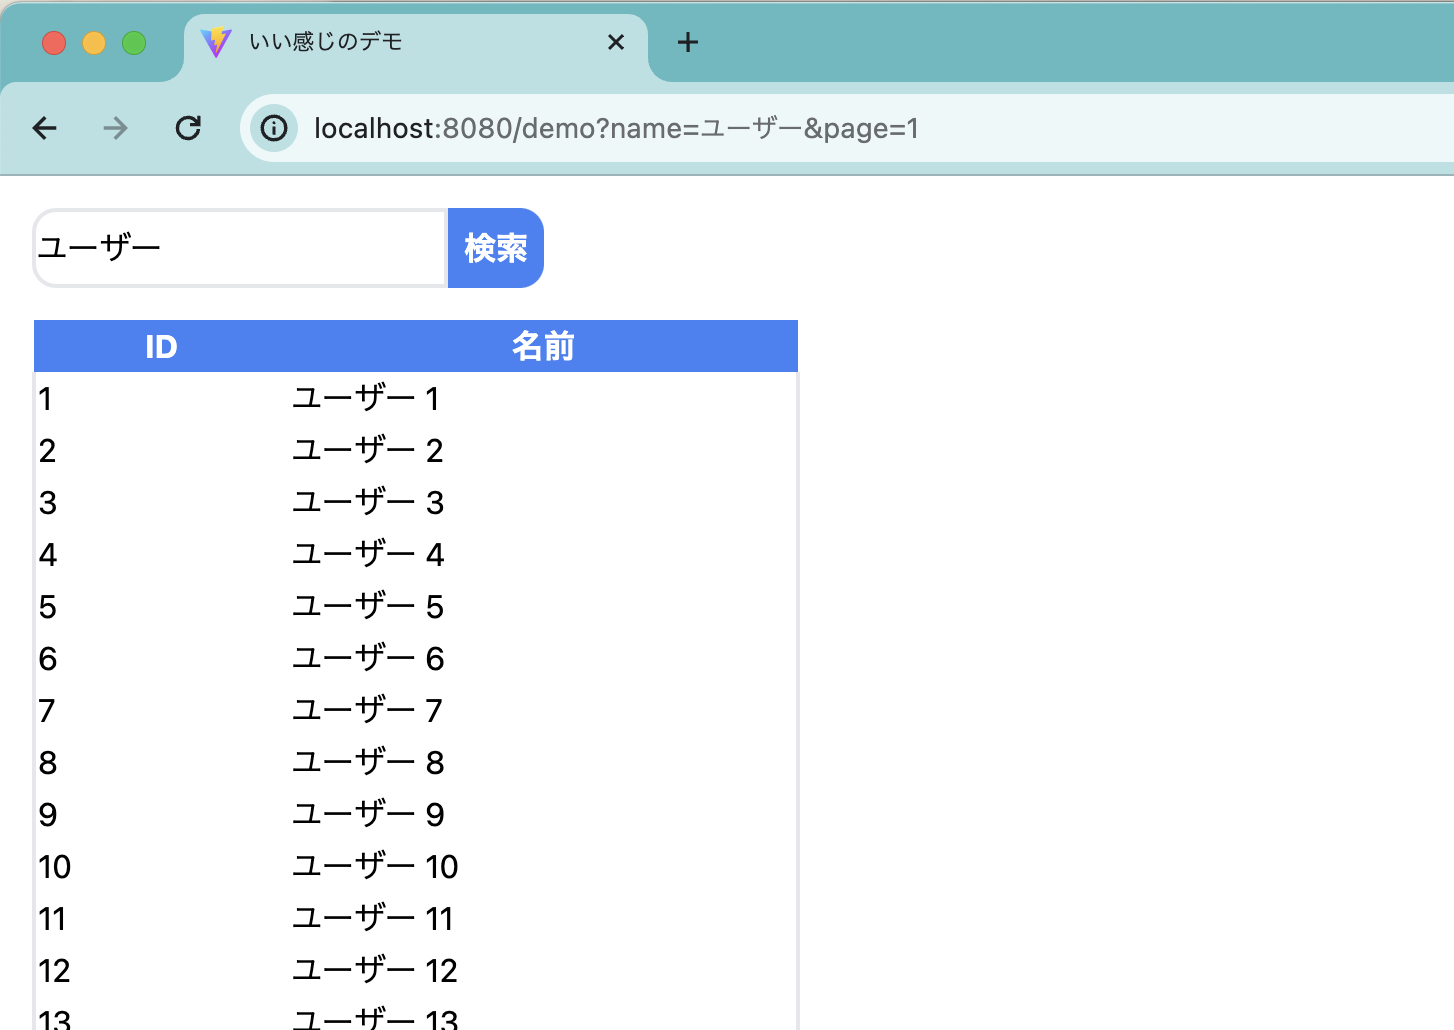Click the browser forward navigation arrow
1454x1030 pixels.
pos(115,128)
